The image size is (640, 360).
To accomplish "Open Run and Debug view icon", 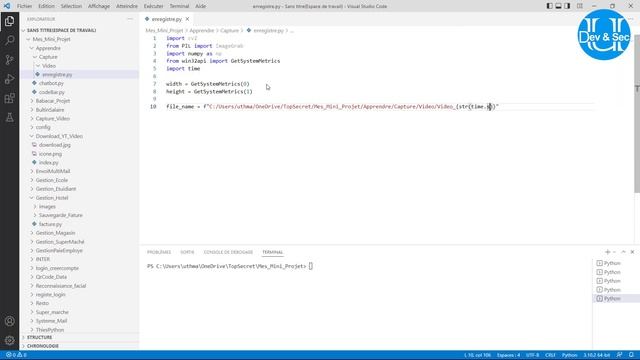I will coord(9,79).
